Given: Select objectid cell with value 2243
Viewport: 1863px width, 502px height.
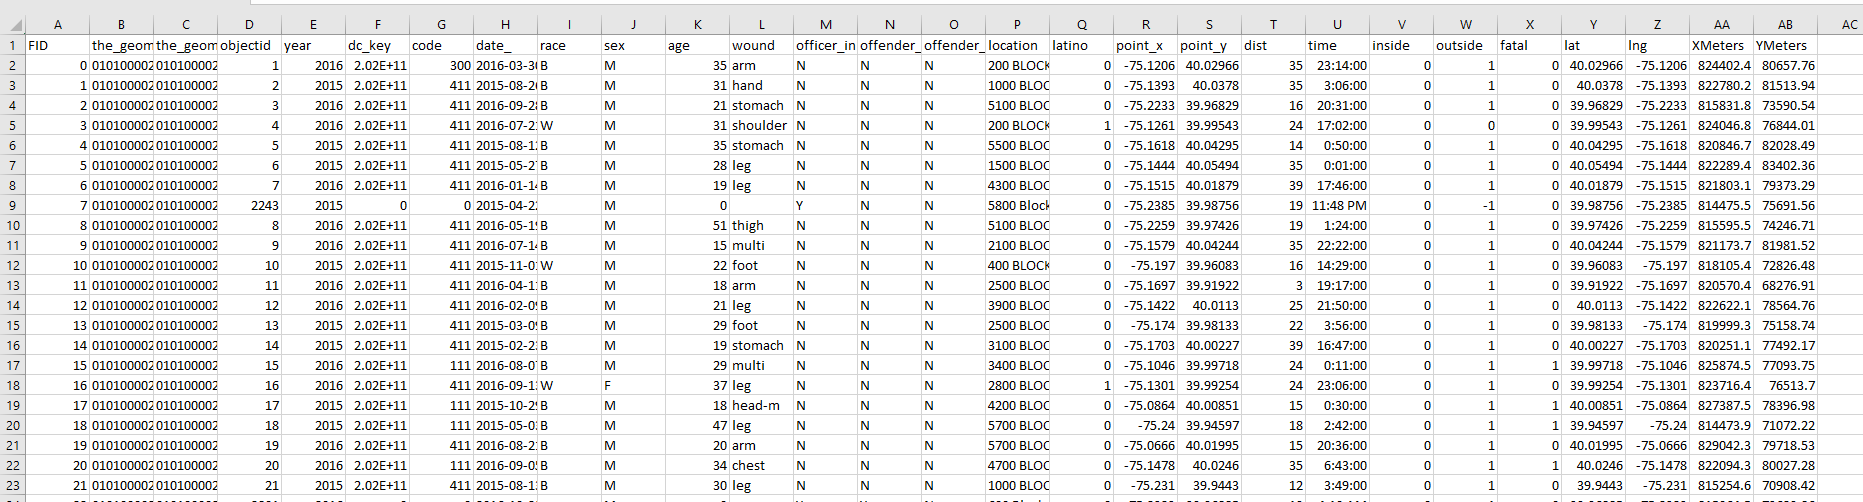Looking at the screenshot, I should [x=249, y=205].
